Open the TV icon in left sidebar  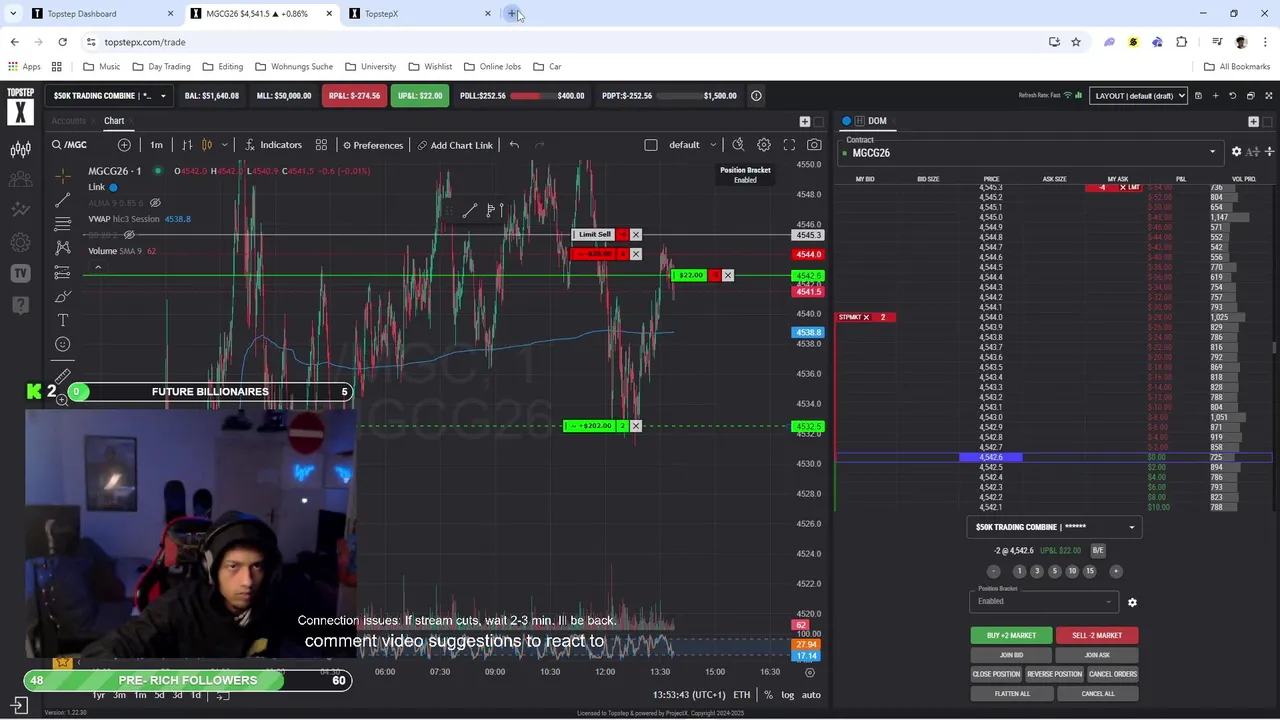[x=20, y=273]
